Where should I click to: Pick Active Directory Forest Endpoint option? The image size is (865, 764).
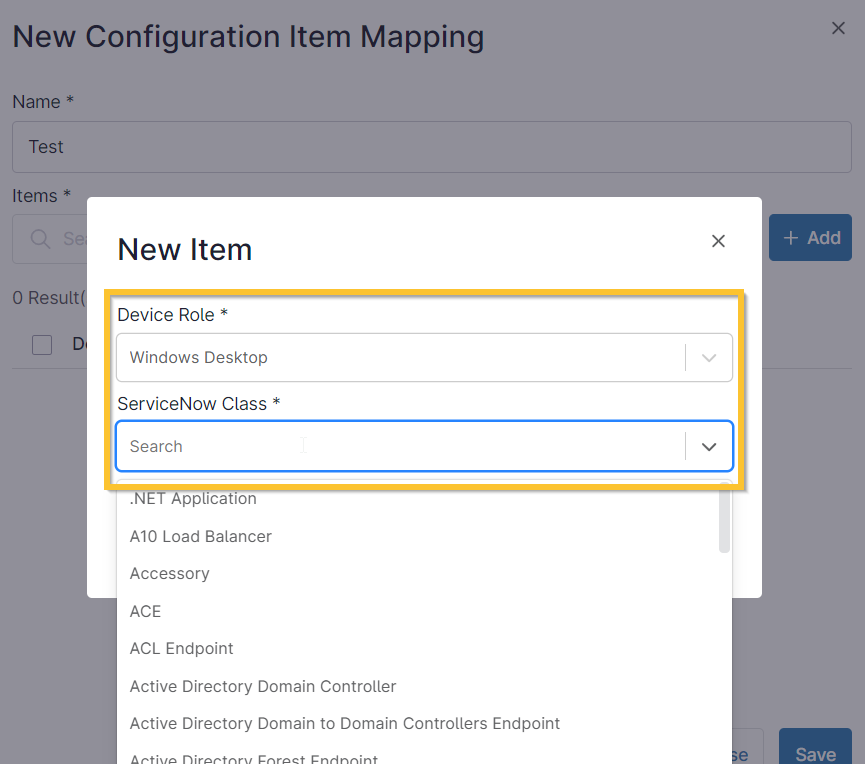point(253,758)
